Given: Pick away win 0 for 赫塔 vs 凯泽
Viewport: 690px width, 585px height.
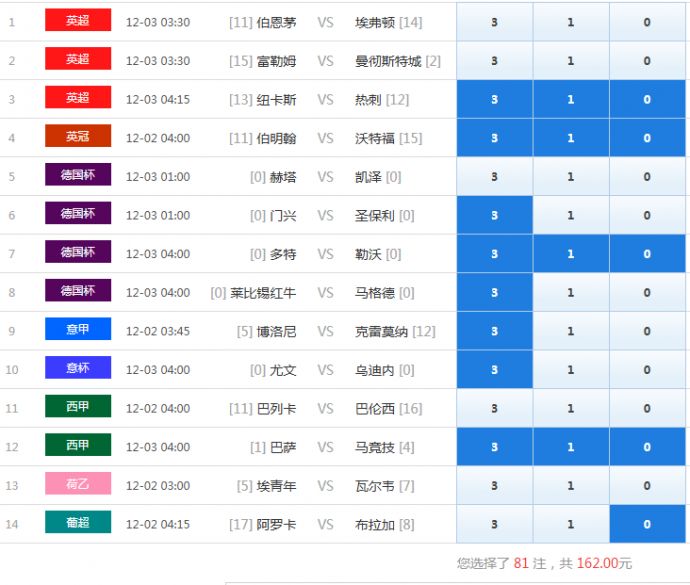Looking at the screenshot, I should point(647,177).
